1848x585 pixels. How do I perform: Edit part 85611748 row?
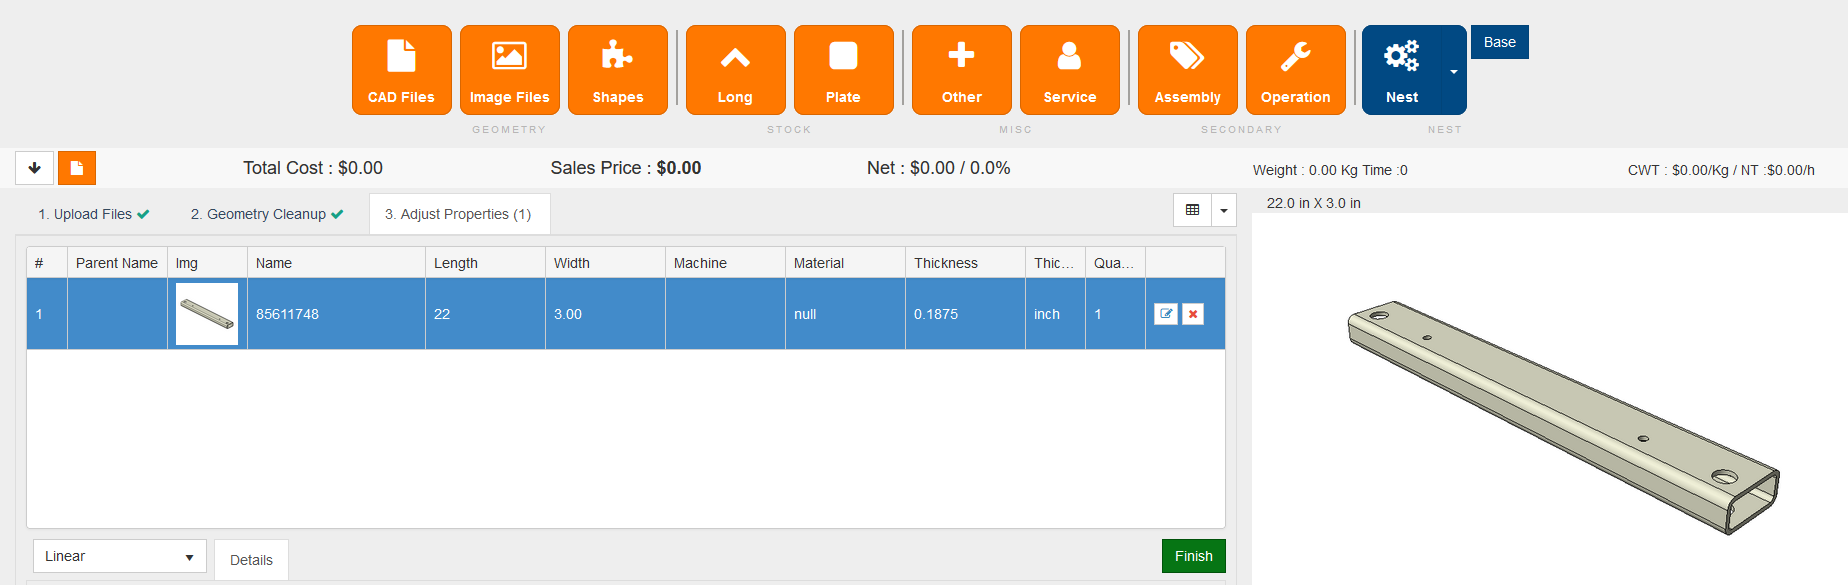1166,314
